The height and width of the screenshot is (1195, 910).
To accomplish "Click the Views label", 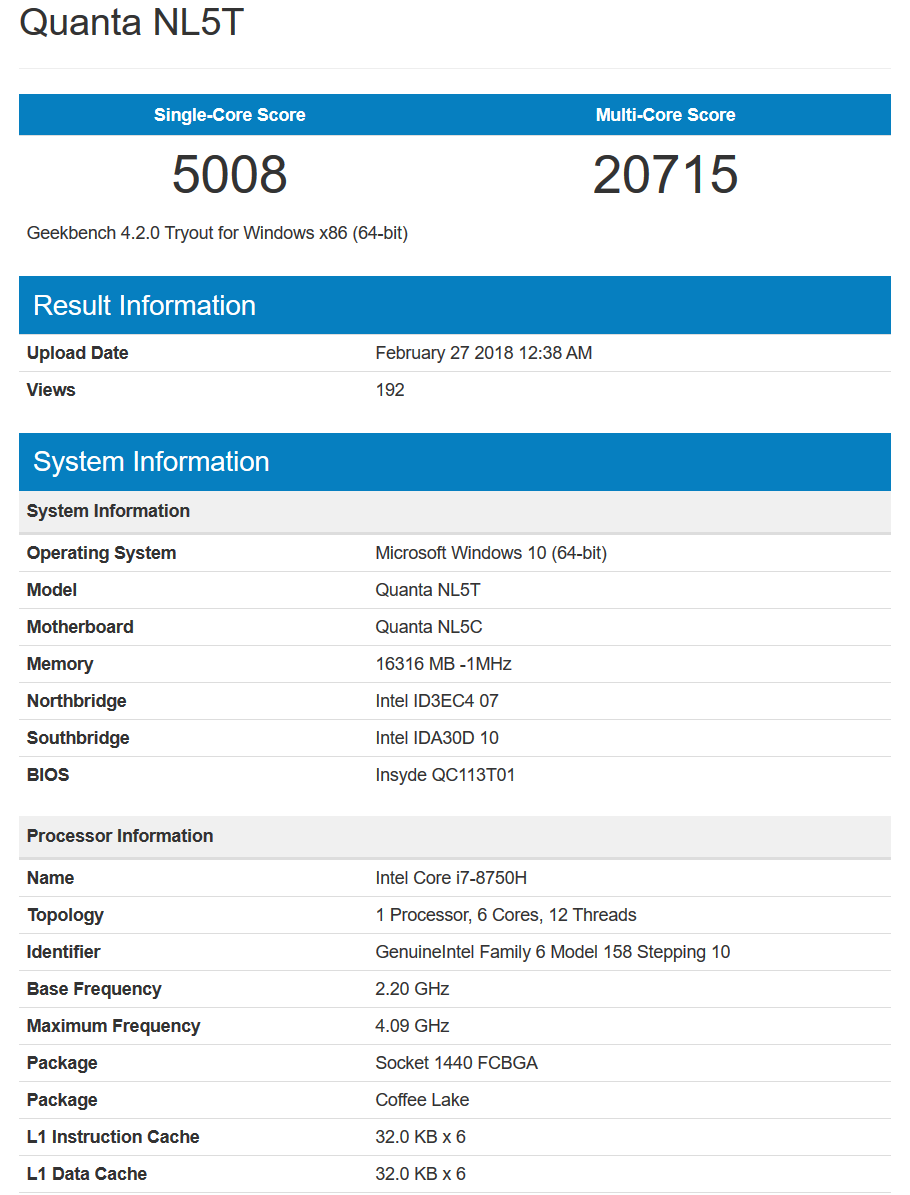I will pyautogui.click(x=51, y=390).
